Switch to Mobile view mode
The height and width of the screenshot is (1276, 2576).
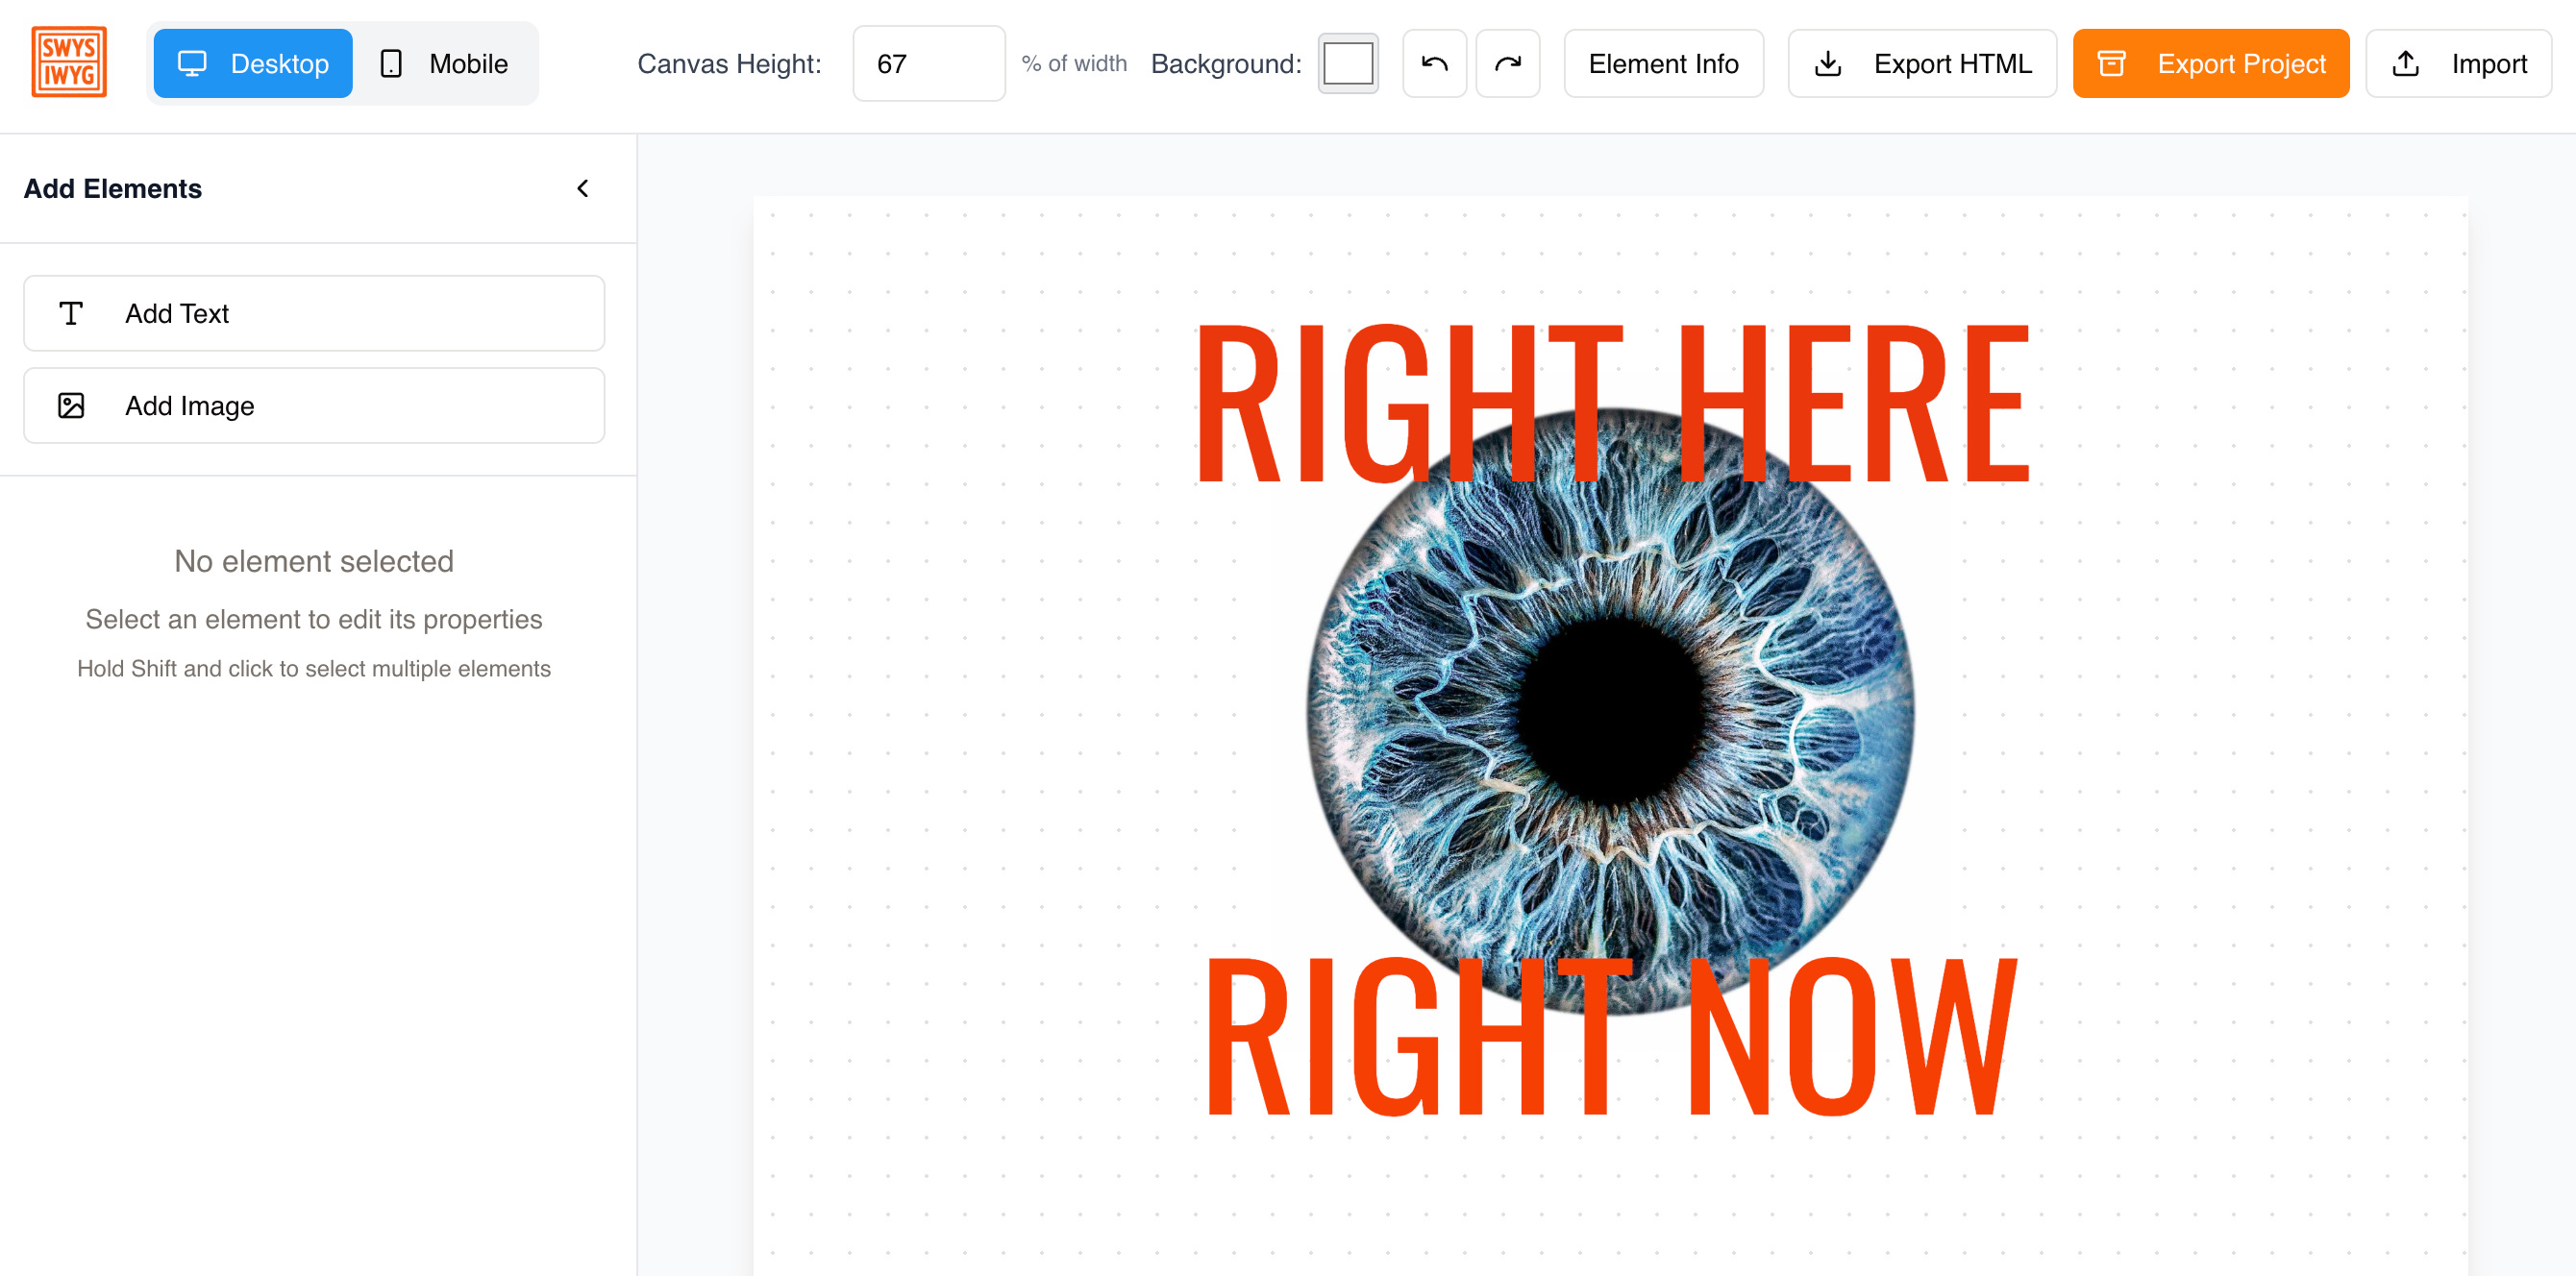445,64
